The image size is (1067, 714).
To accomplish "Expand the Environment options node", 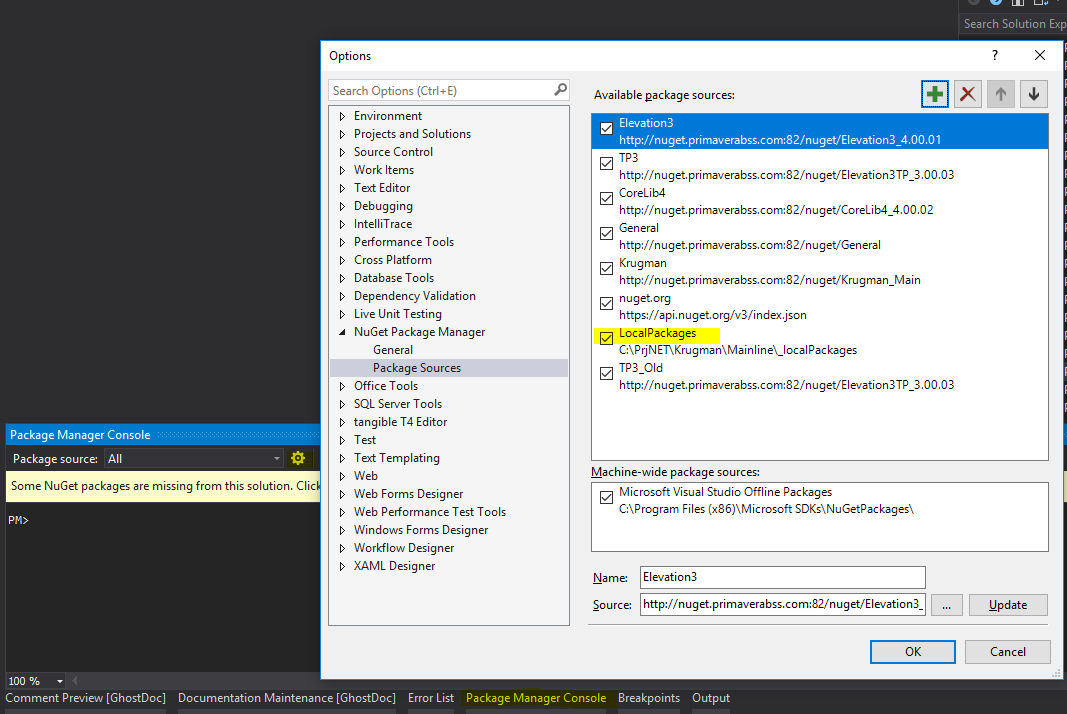I will 342,116.
